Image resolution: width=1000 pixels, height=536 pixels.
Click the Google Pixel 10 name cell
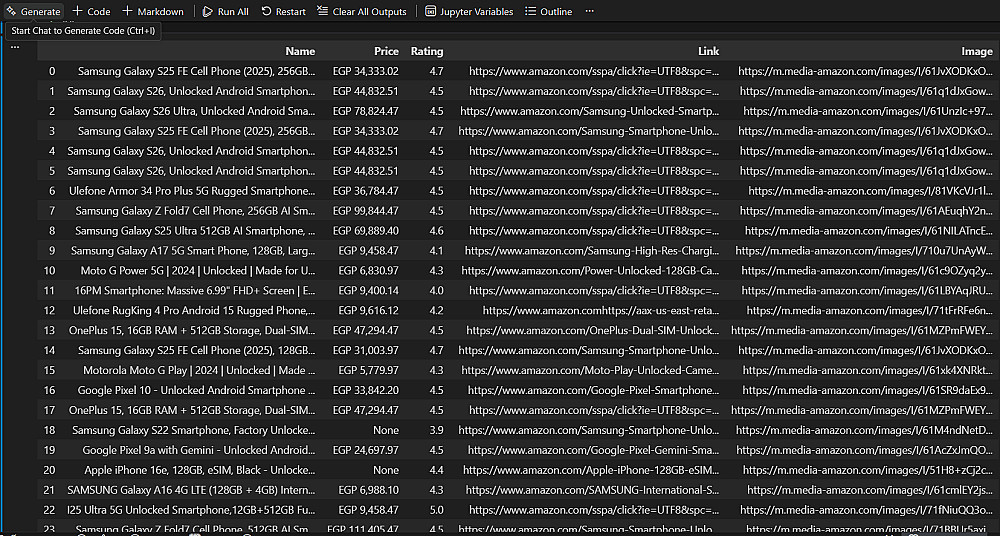click(x=196, y=390)
